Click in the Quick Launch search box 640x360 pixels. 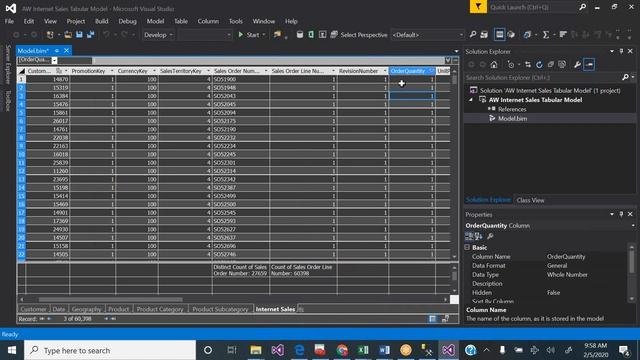tap(533, 7)
